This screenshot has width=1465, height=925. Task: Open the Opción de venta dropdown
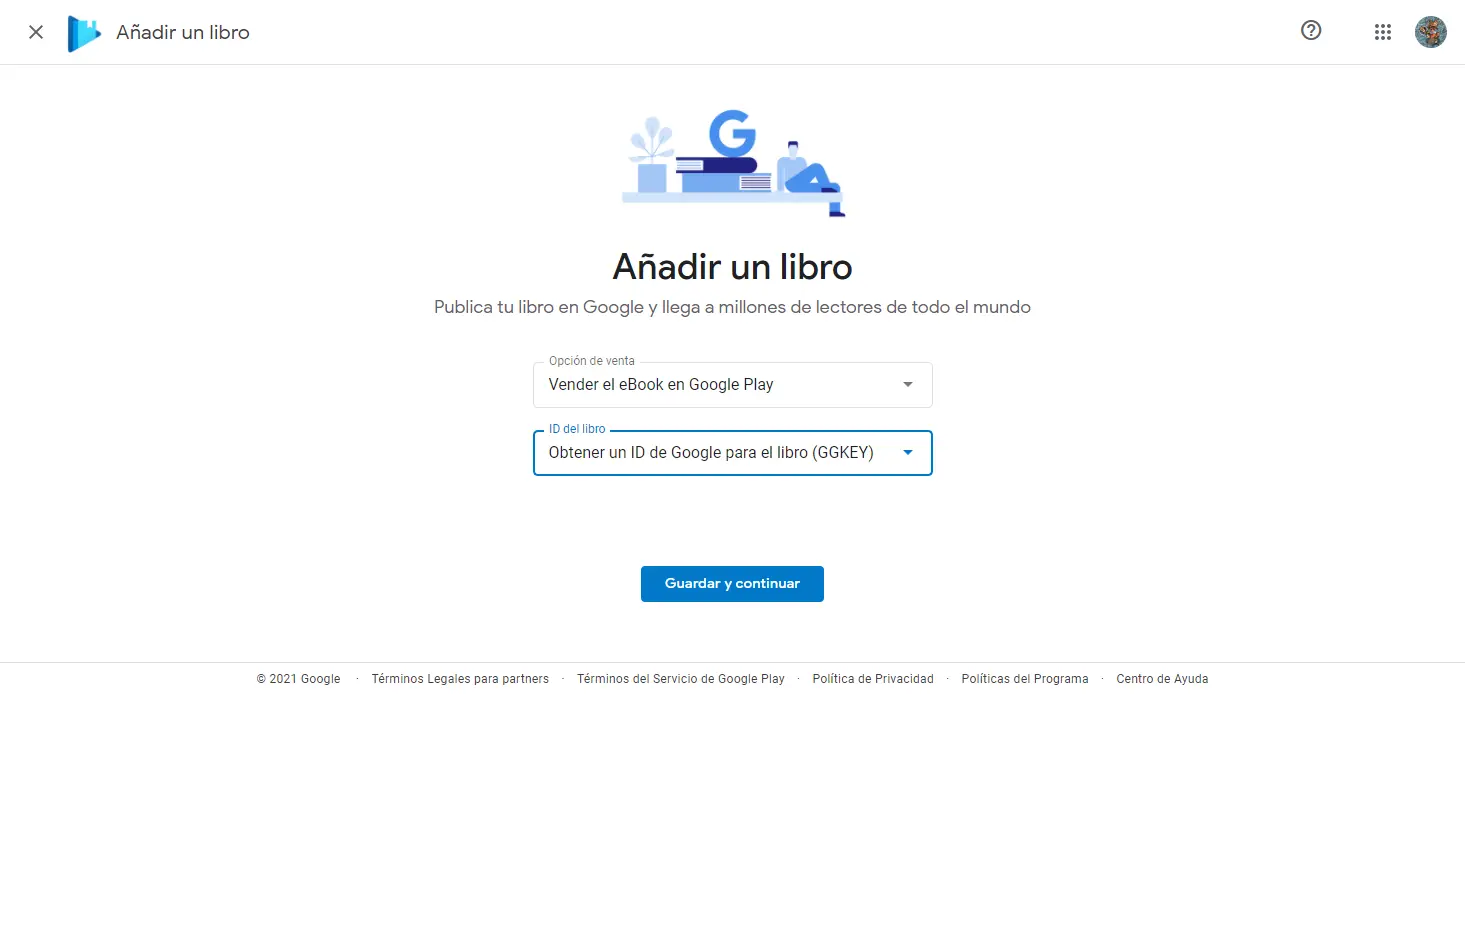point(733,385)
